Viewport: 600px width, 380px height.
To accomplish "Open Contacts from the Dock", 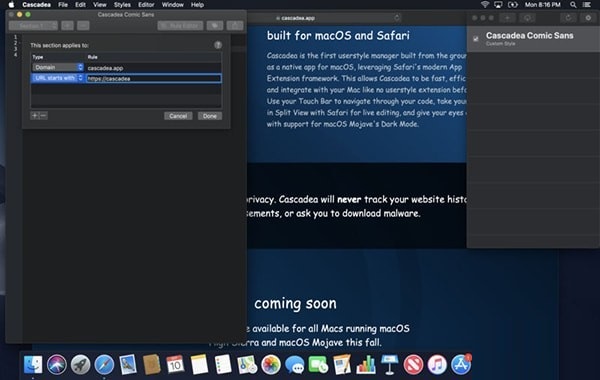I will (152, 364).
